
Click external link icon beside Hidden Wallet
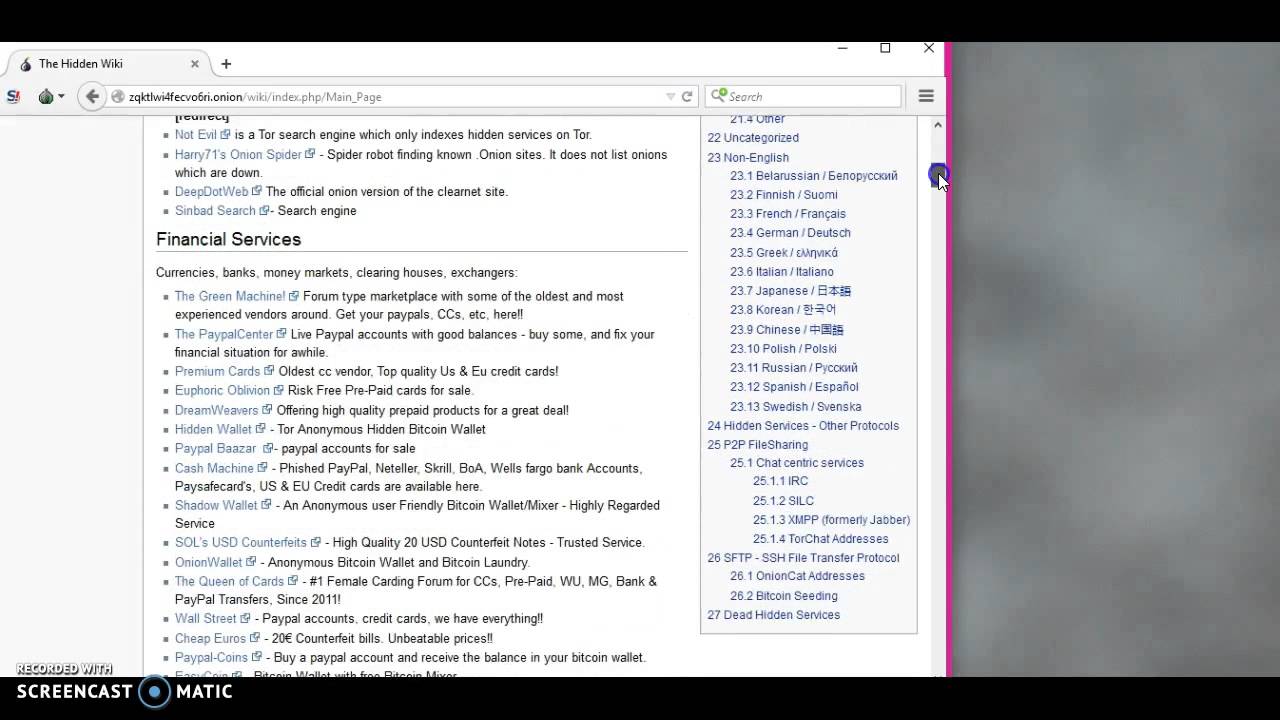click(261, 430)
